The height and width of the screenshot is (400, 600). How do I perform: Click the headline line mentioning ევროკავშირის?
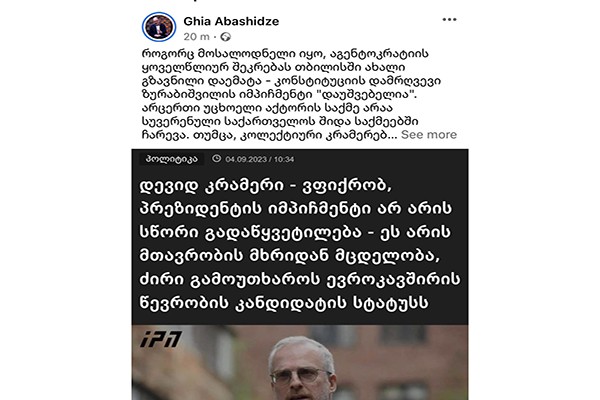[300, 279]
